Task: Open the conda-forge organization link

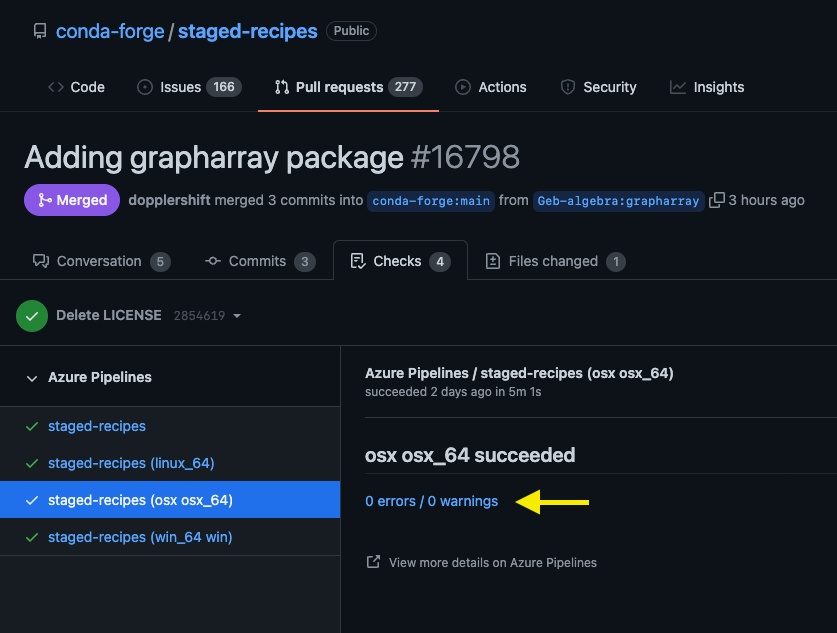Action: coord(110,31)
